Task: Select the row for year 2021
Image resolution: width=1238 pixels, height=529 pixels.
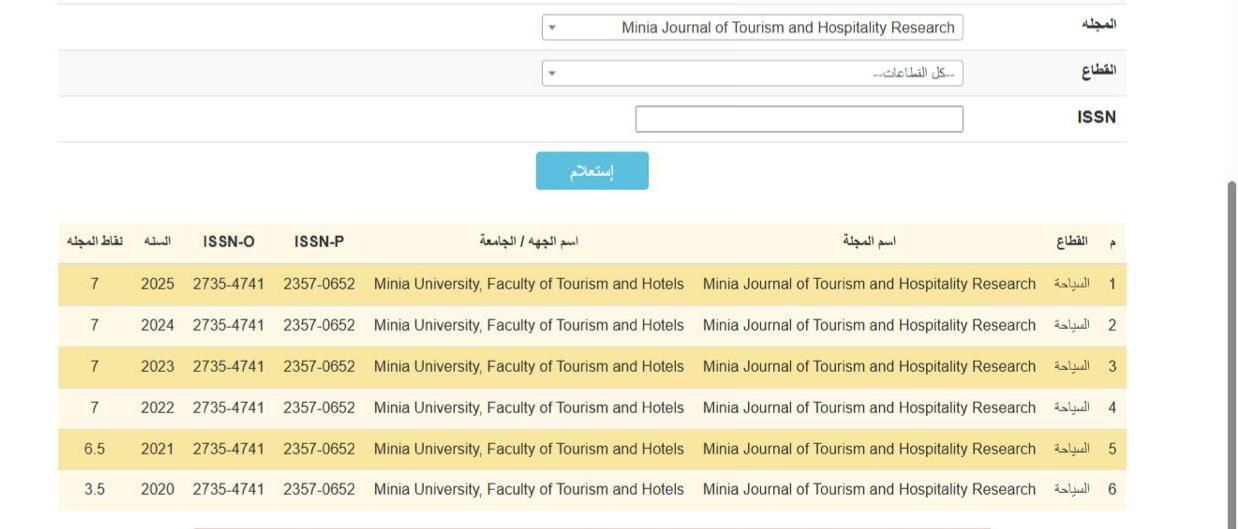Action: click(x=592, y=449)
